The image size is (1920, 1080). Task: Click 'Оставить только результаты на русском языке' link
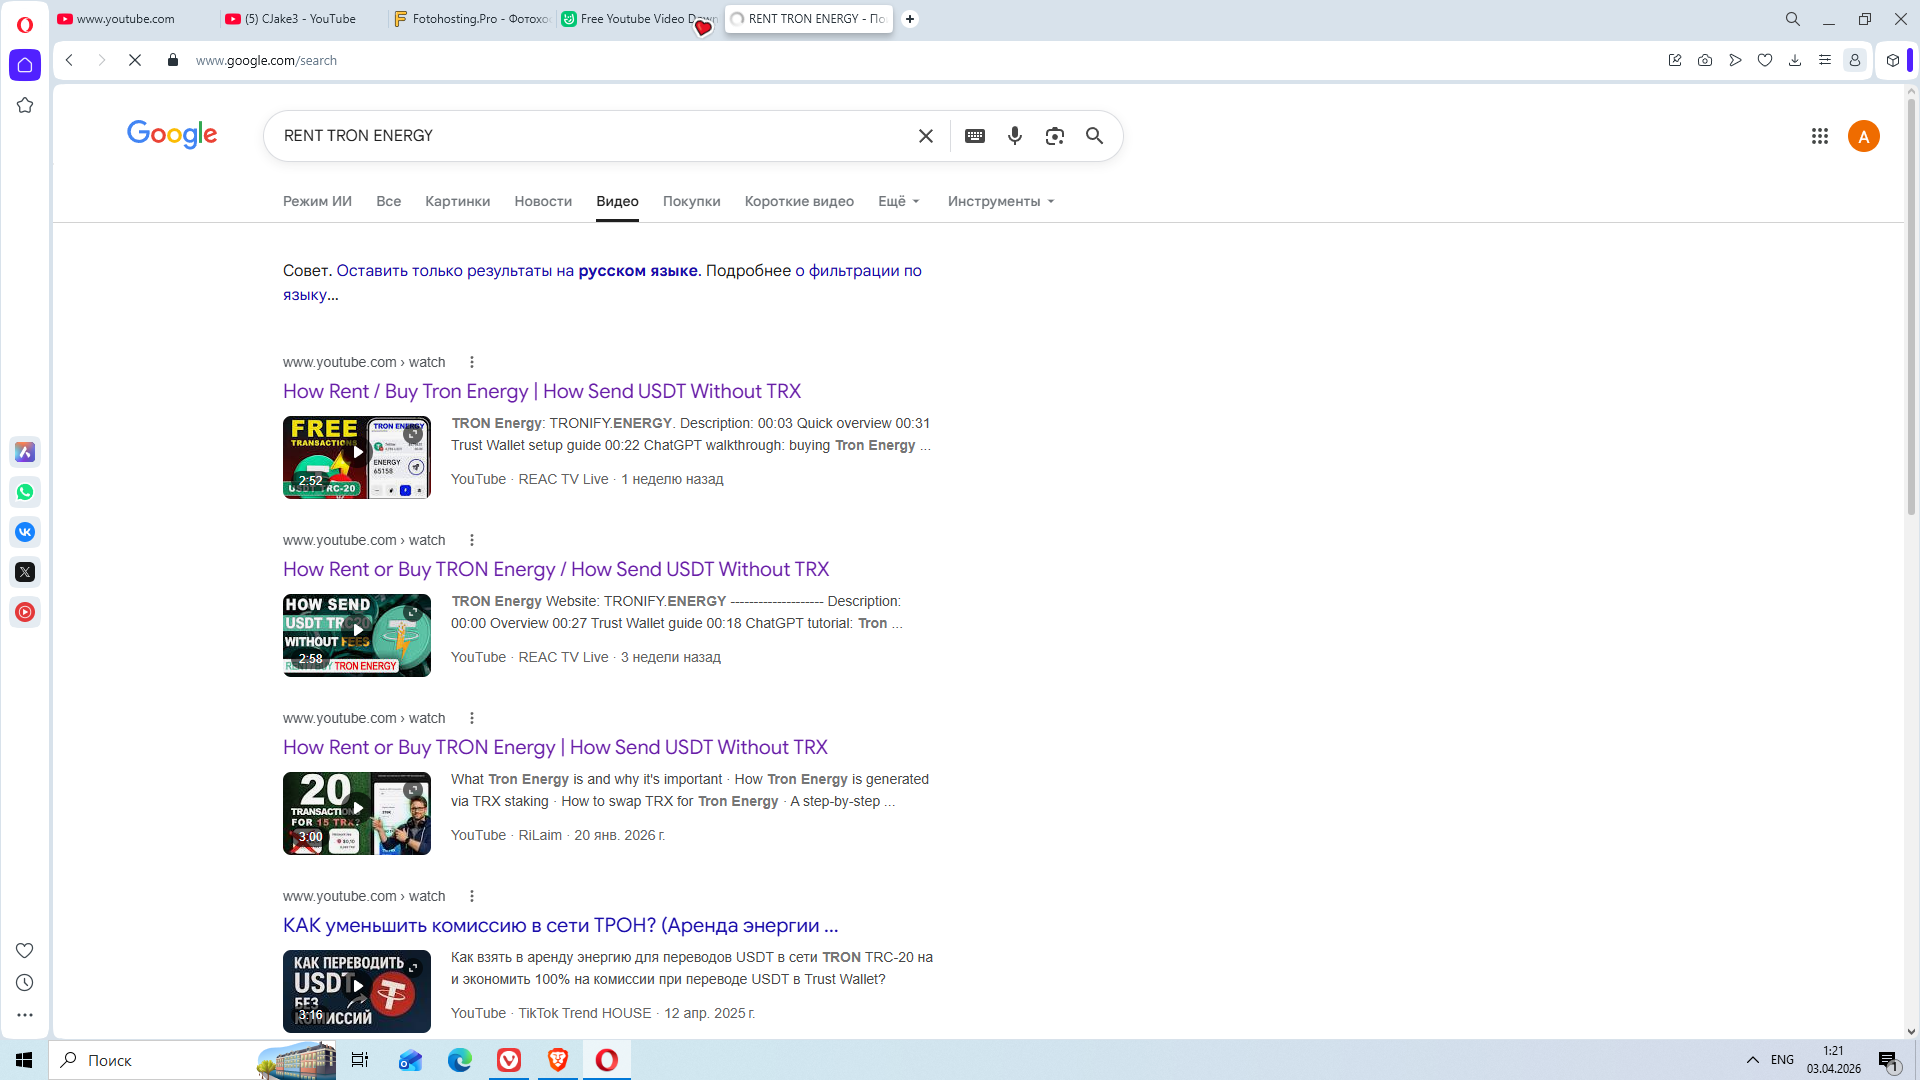click(516, 271)
